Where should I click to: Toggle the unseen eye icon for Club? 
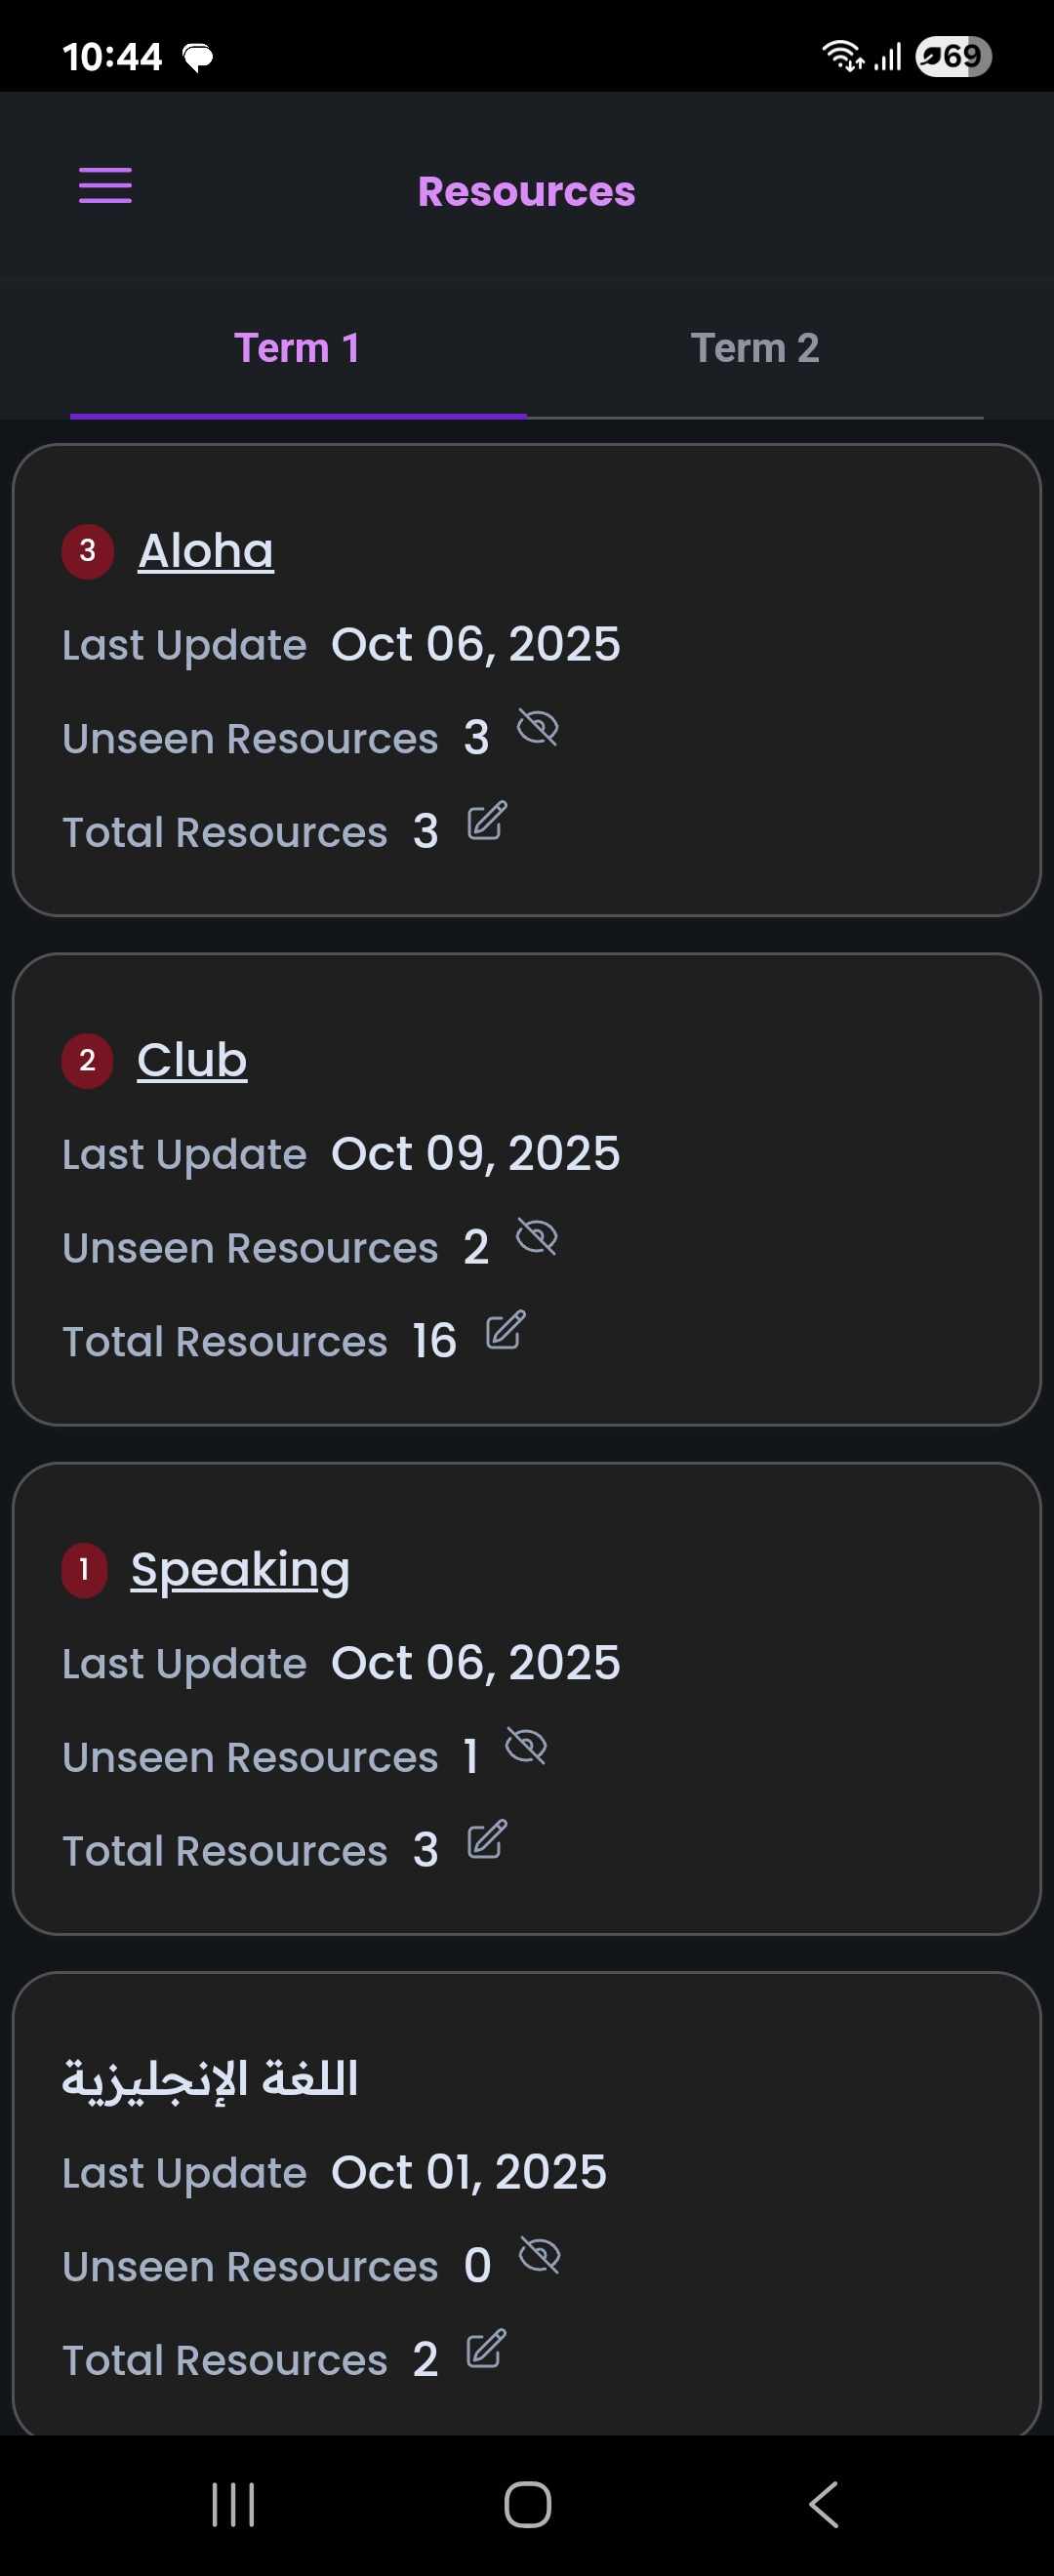[537, 1238]
